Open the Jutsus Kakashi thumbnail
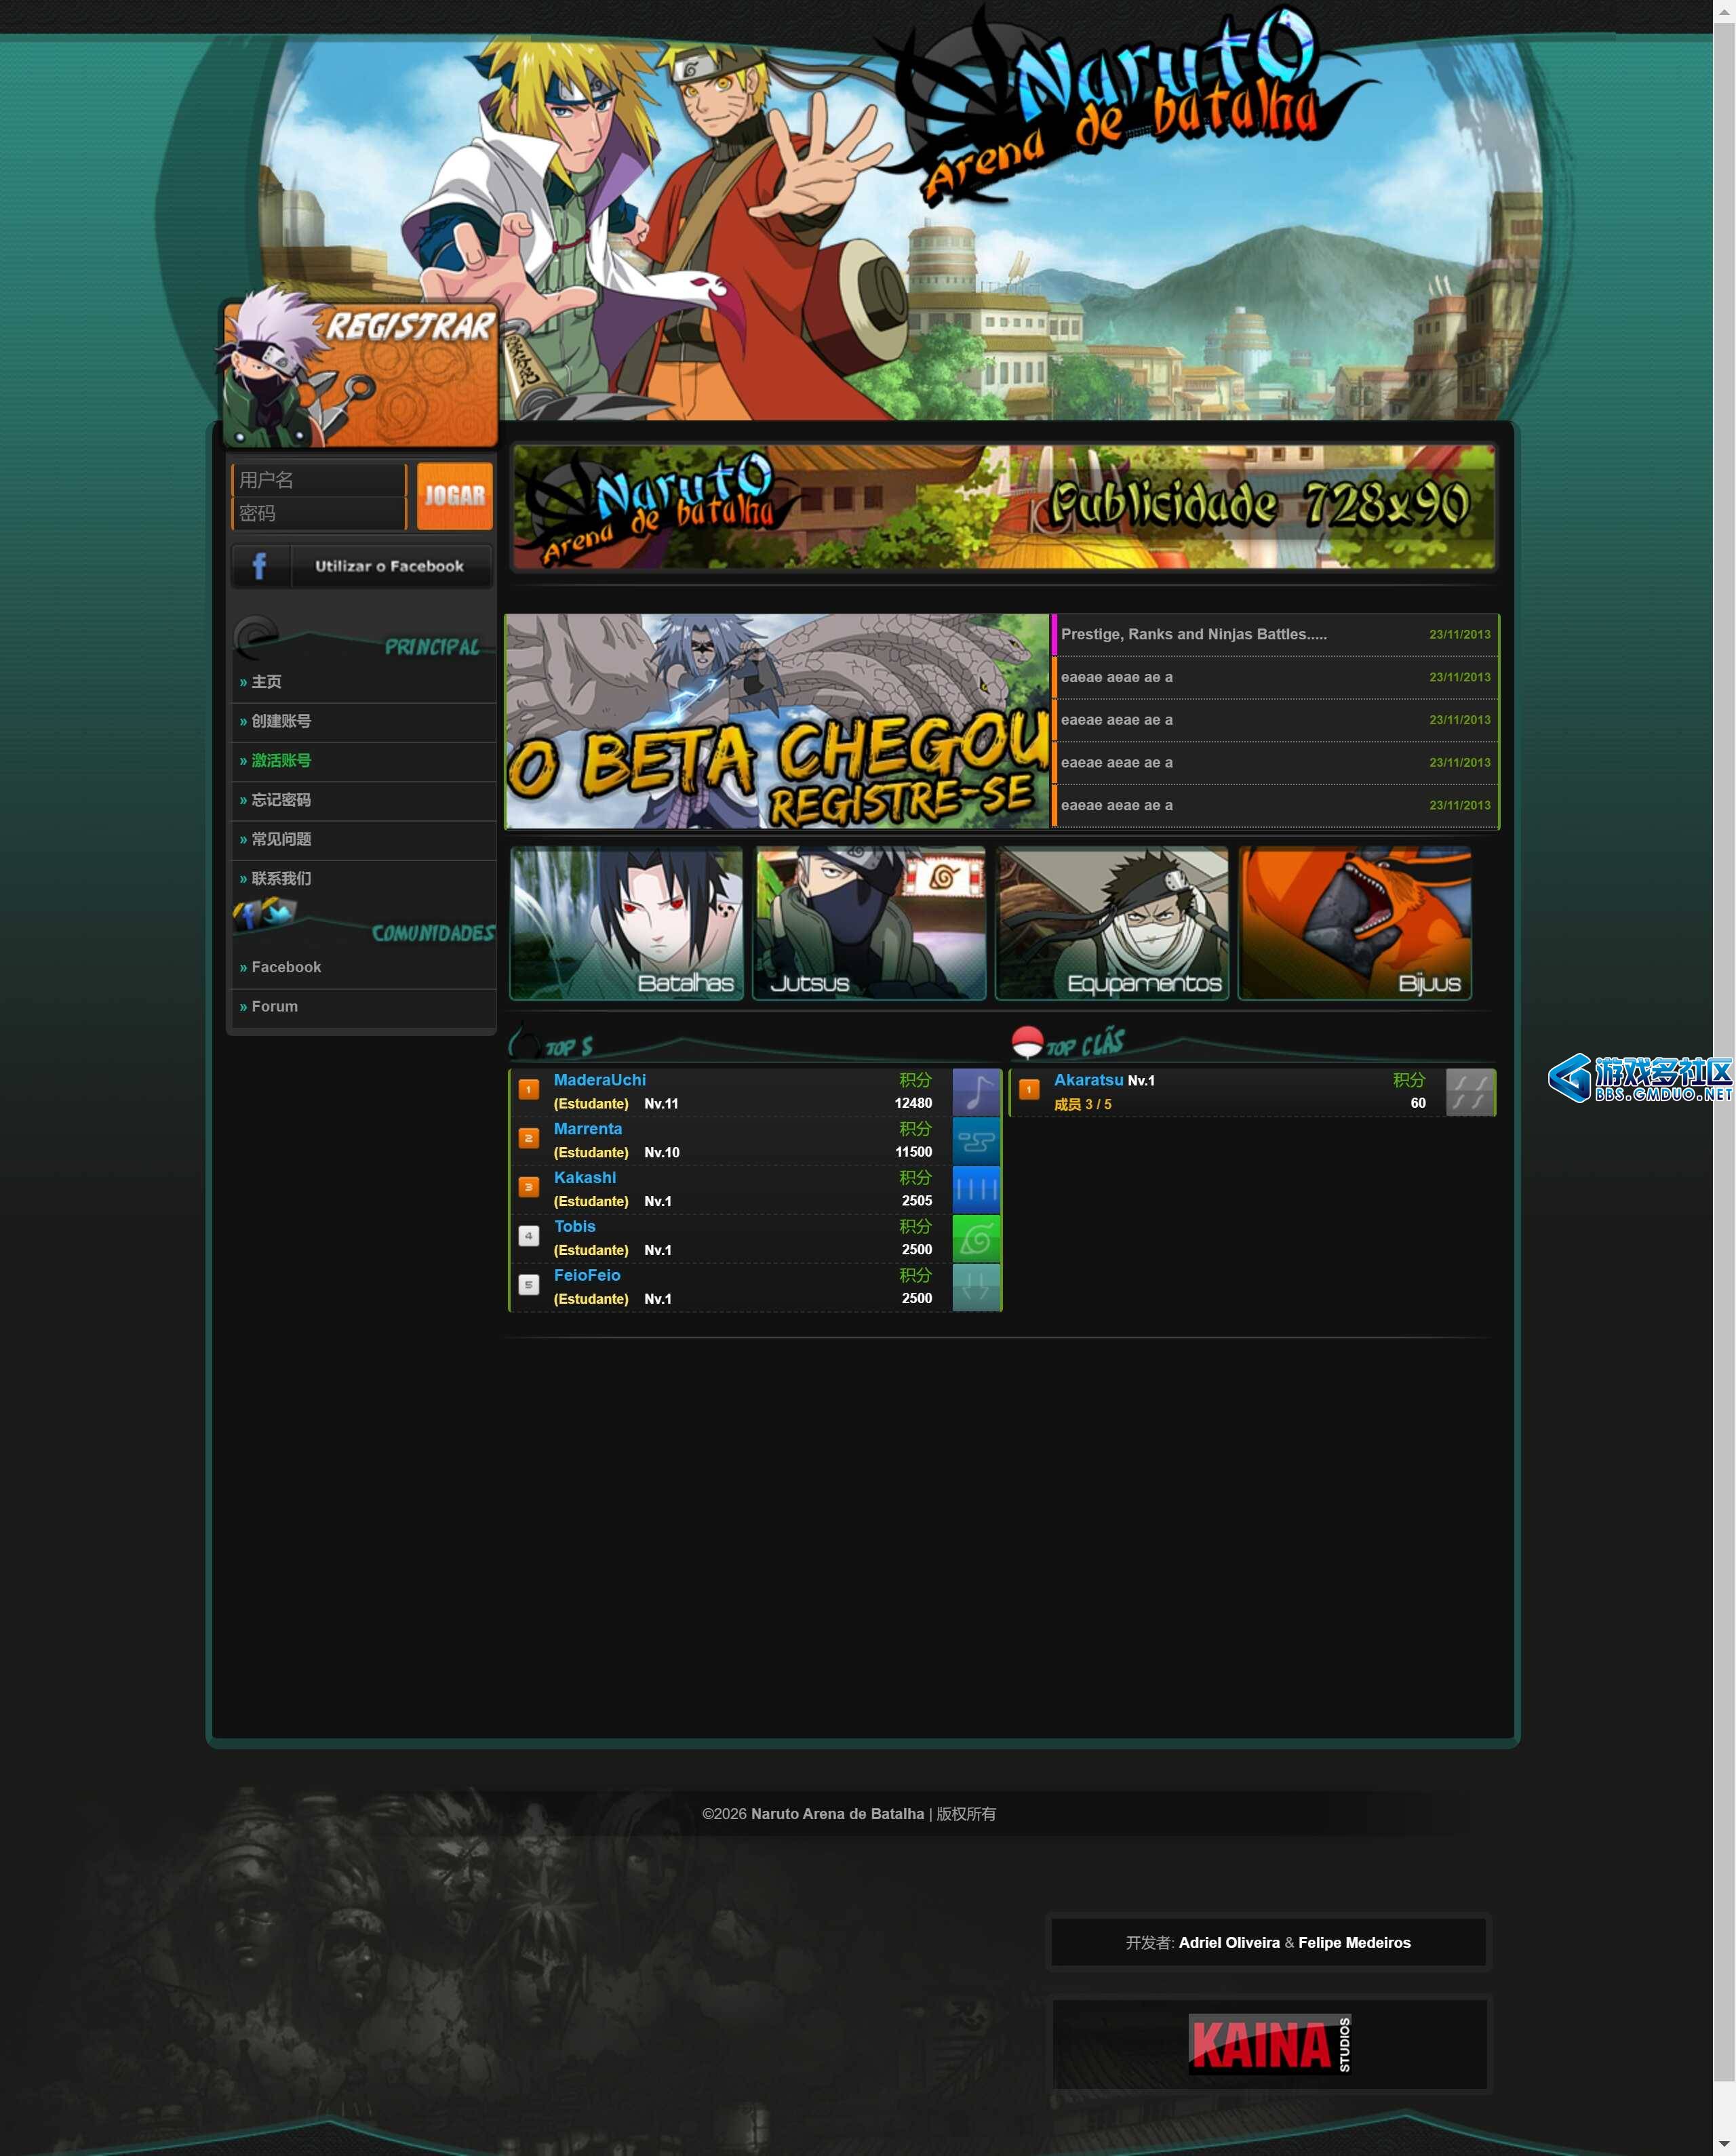 [x=869, y=923]
